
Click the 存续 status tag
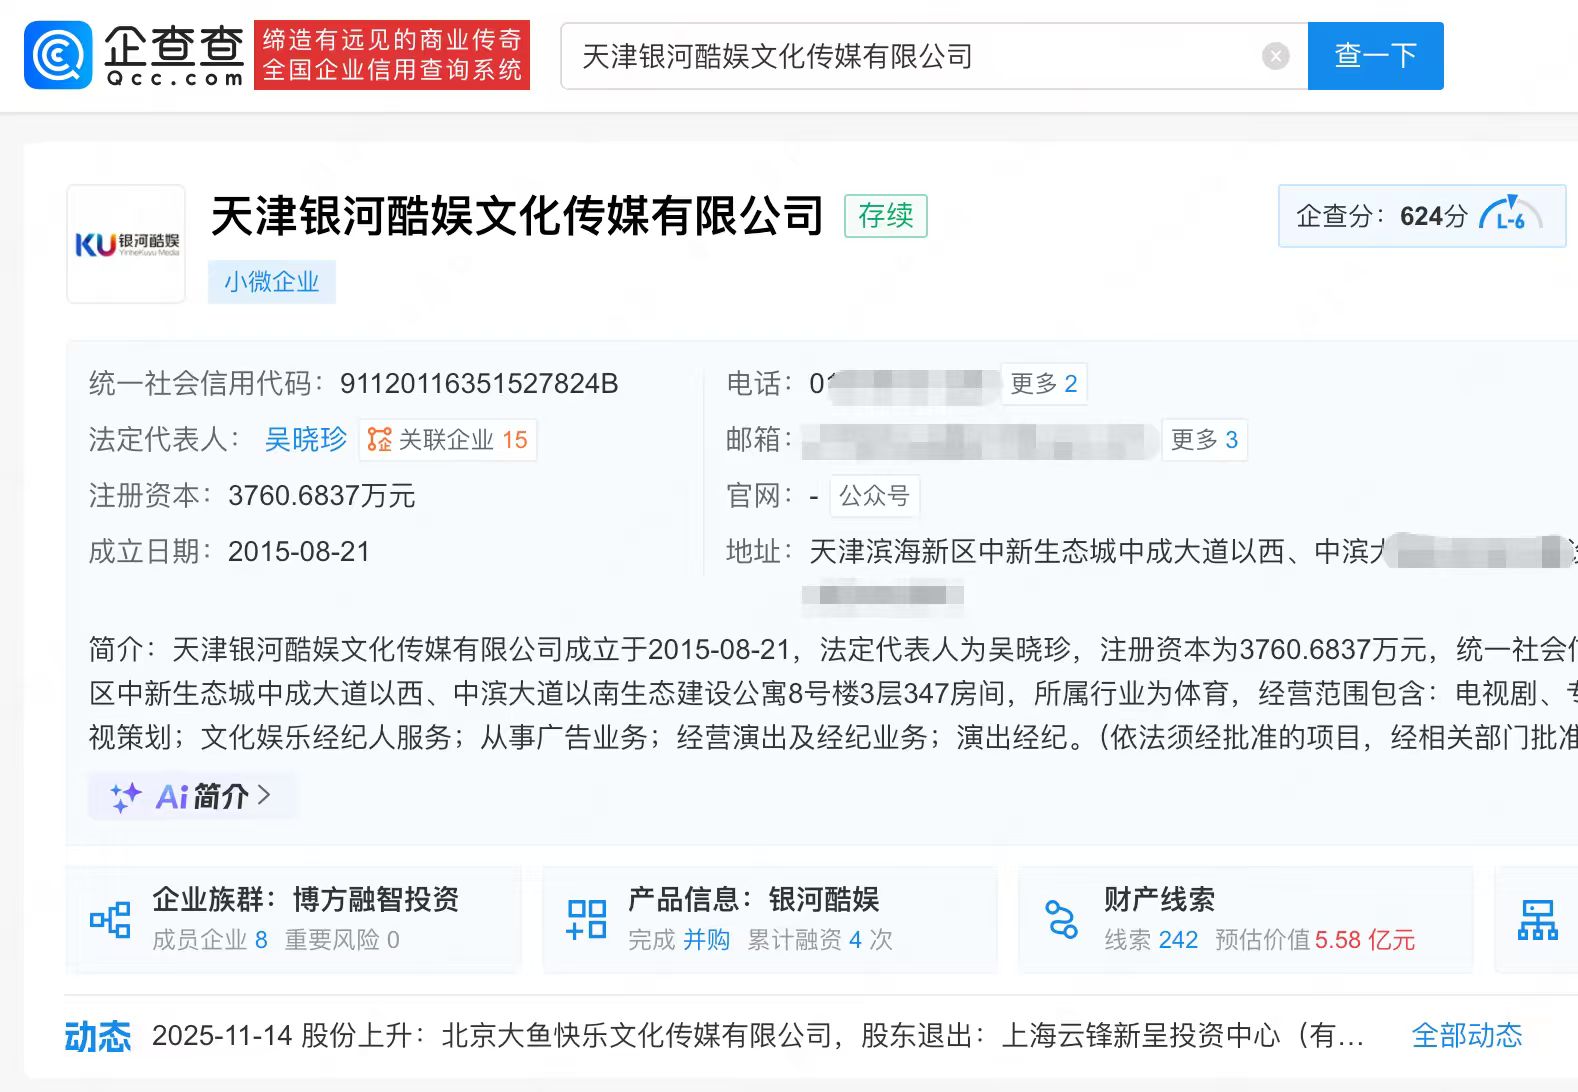[885, 216]
